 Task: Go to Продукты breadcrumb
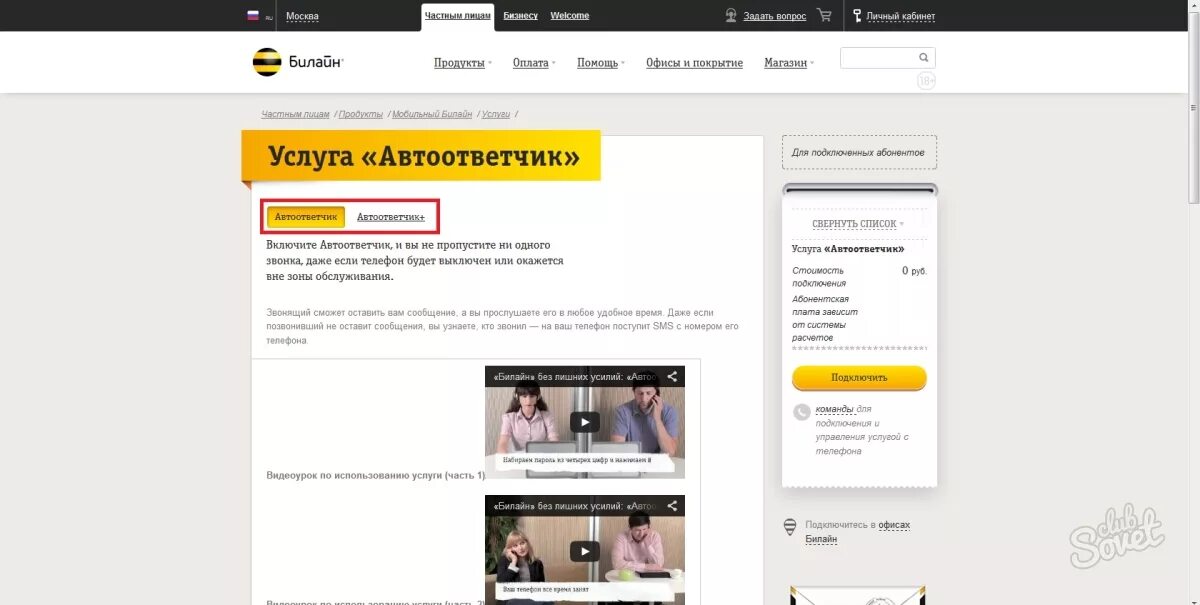pyautogui.click(x=361, y=114)
